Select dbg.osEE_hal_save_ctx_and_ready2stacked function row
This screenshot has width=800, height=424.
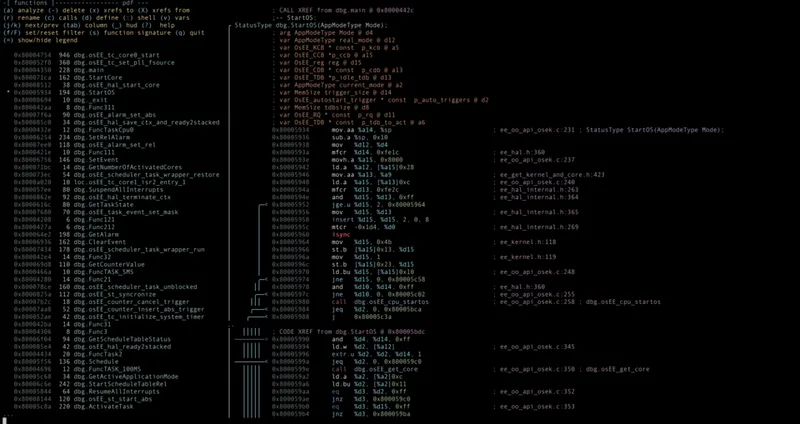point(117,122)
